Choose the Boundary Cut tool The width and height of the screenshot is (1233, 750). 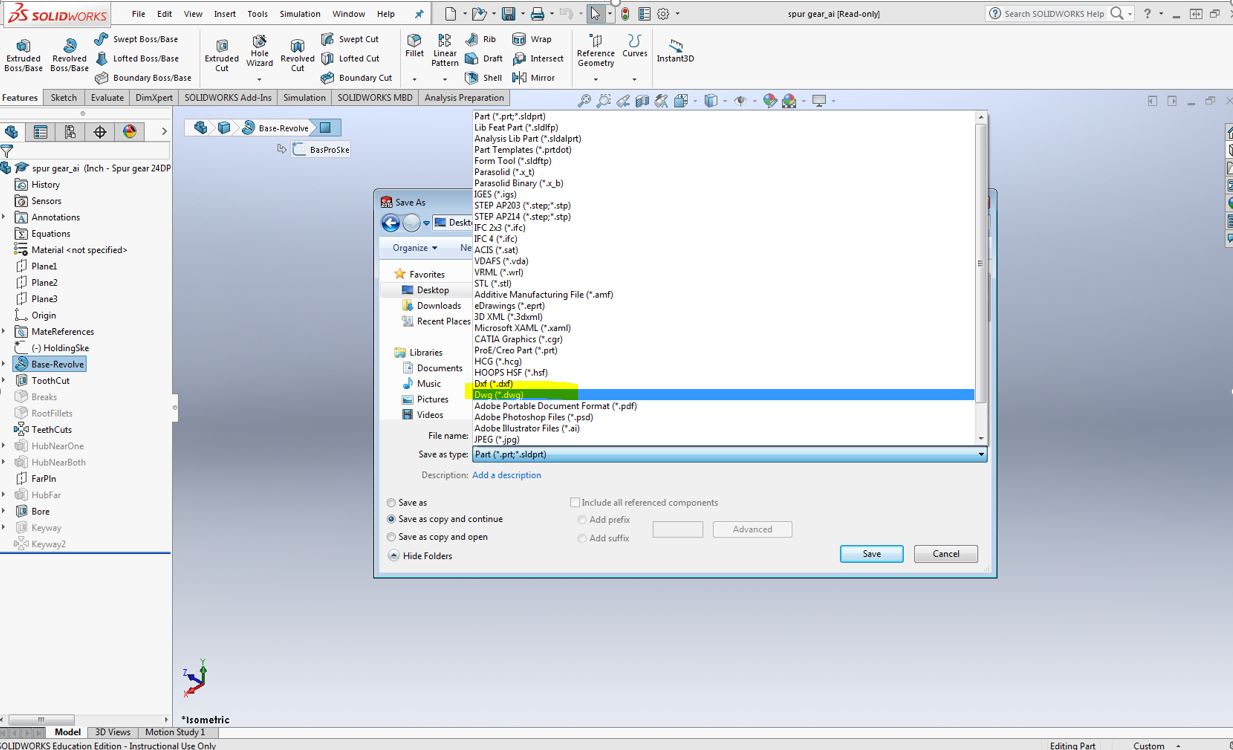coord(356,77)
